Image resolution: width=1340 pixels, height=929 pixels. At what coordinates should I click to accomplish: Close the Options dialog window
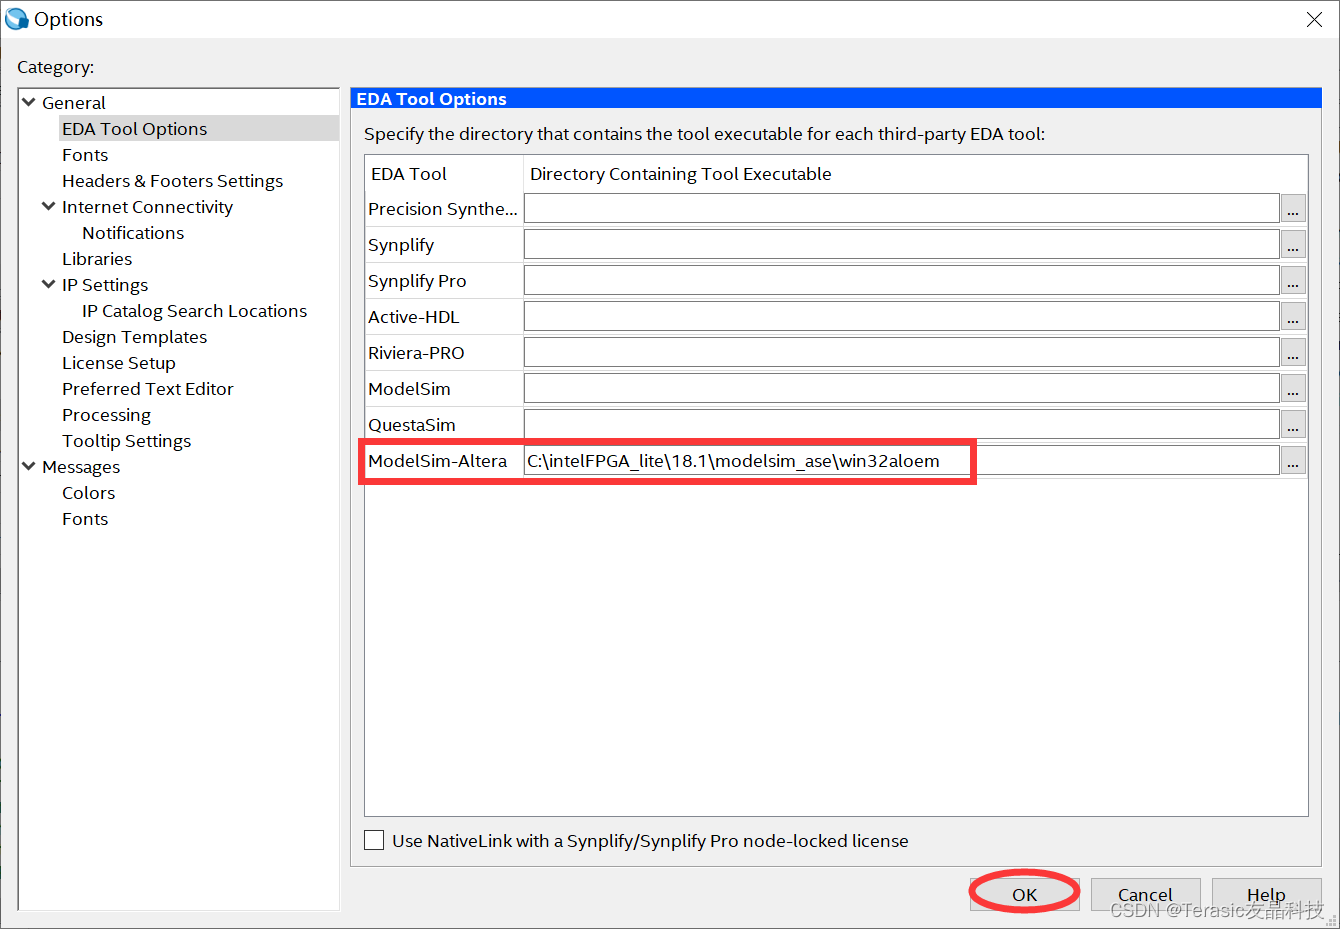(1314, 19)
